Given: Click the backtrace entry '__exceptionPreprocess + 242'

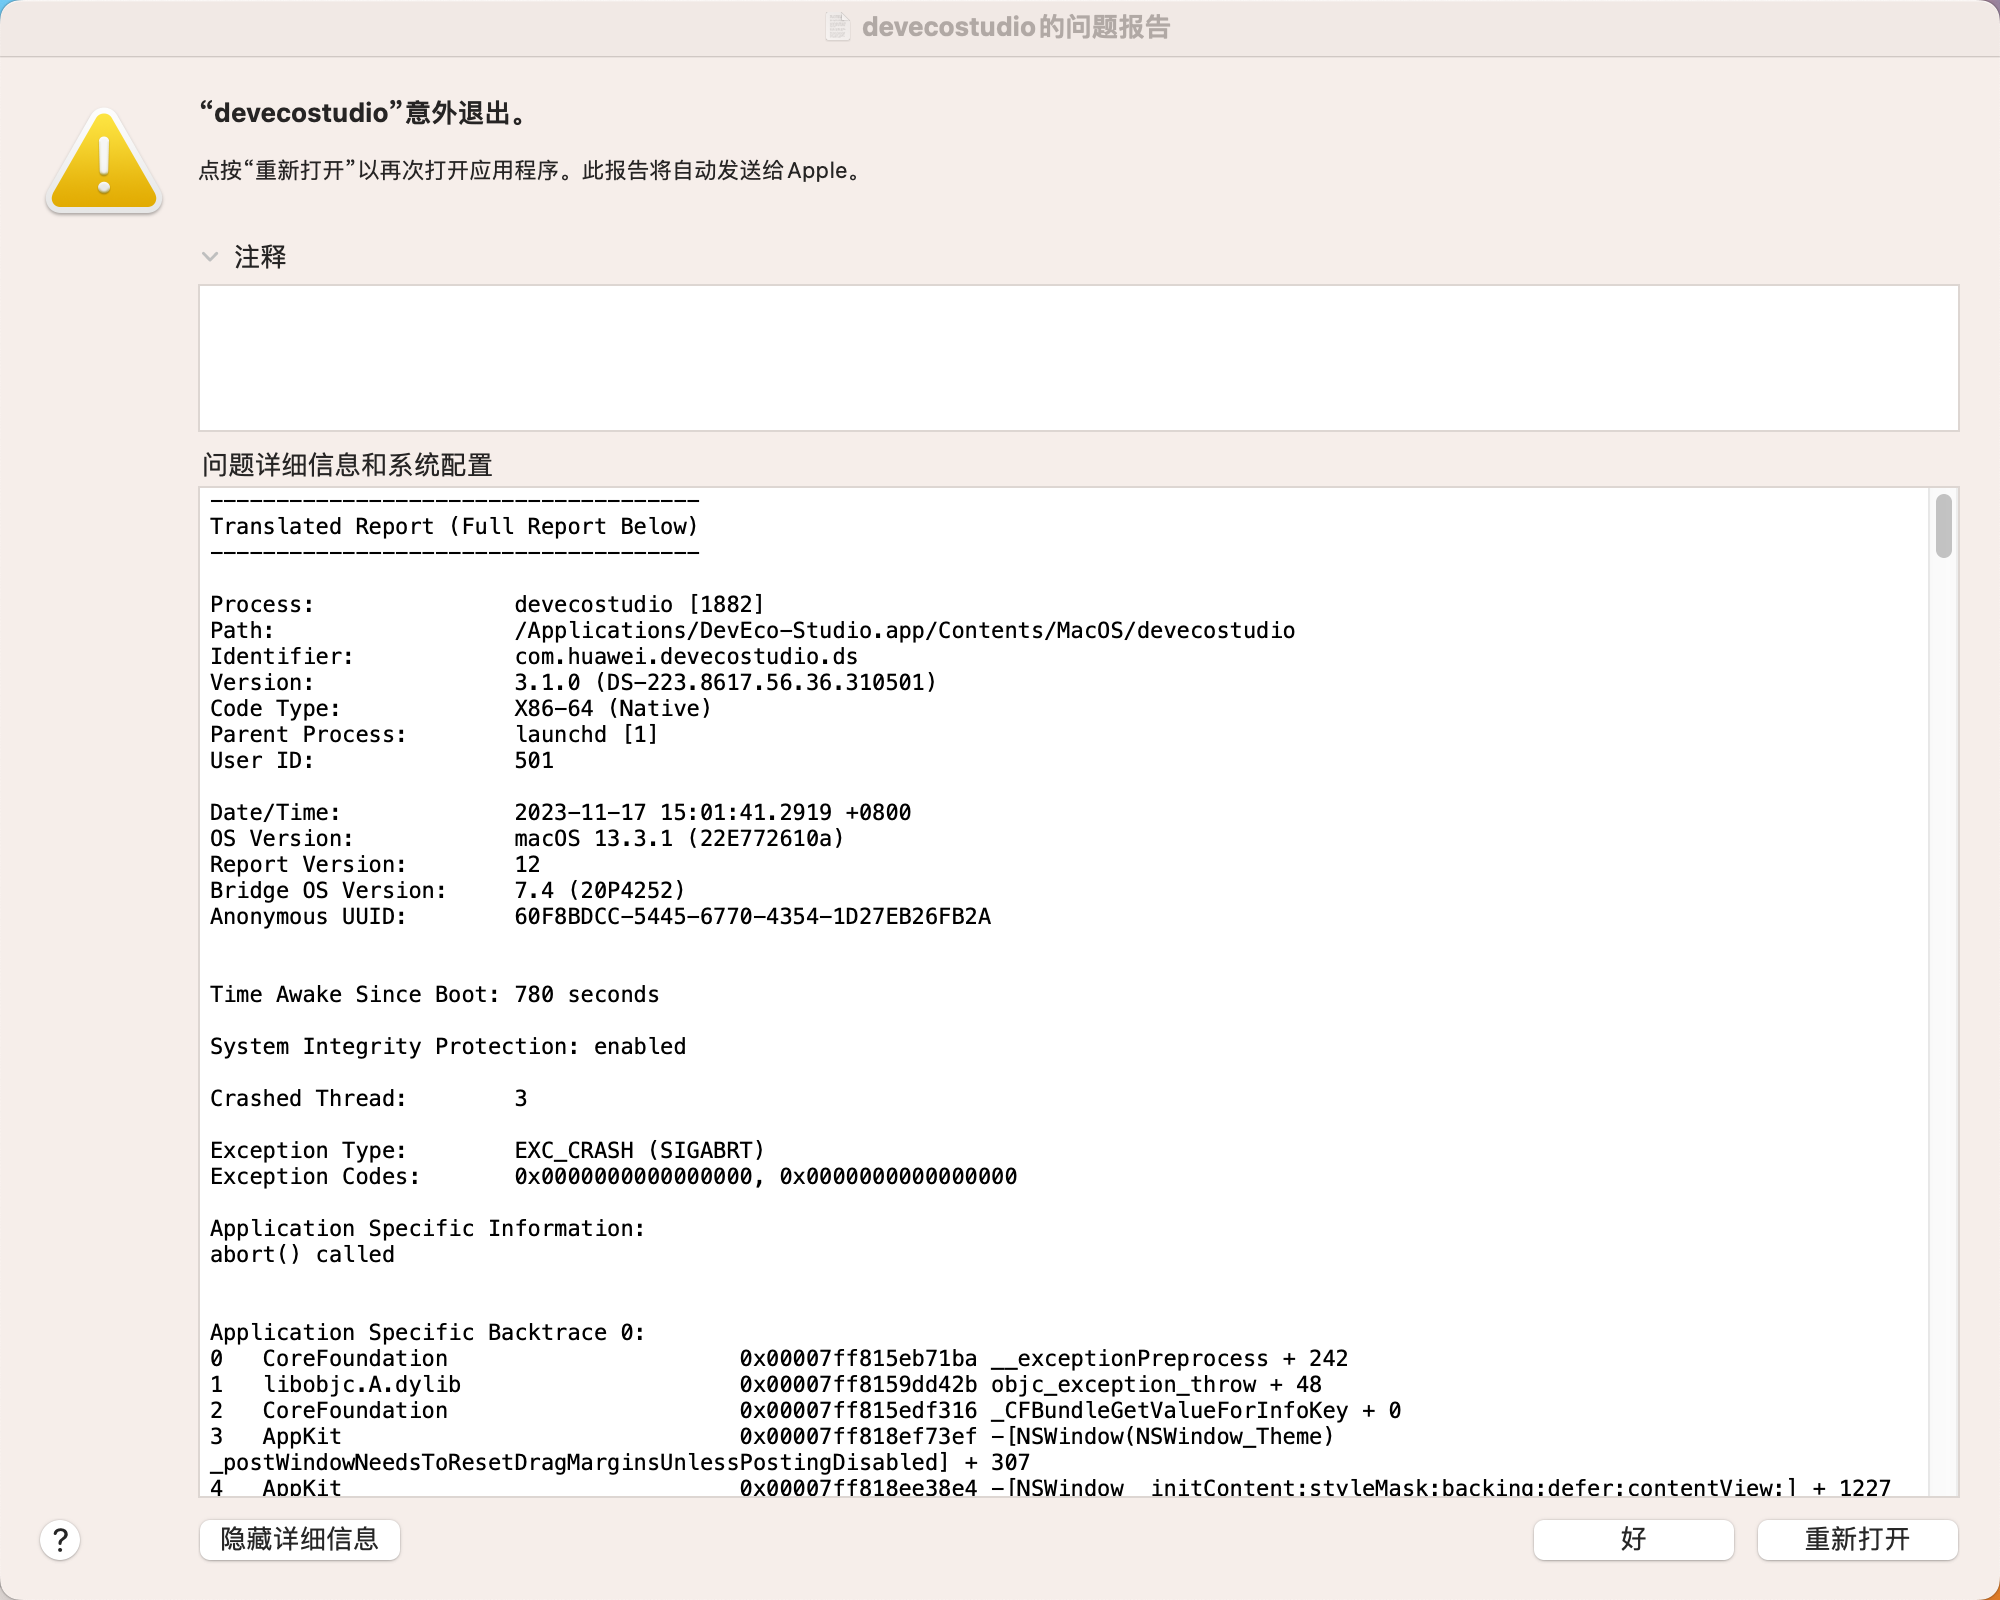Looking at the screenshot, I should 1170,1359.
